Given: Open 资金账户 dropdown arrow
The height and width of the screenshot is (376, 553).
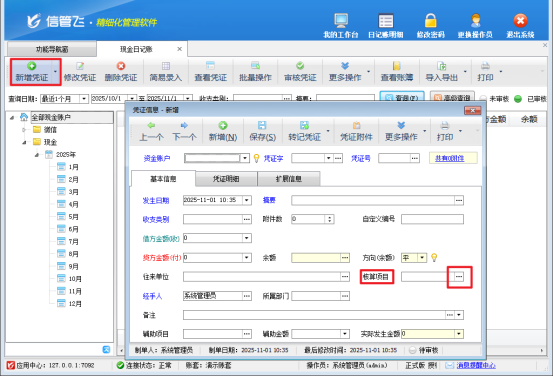Looking at the screenshot, I should (x=245, y=158).
